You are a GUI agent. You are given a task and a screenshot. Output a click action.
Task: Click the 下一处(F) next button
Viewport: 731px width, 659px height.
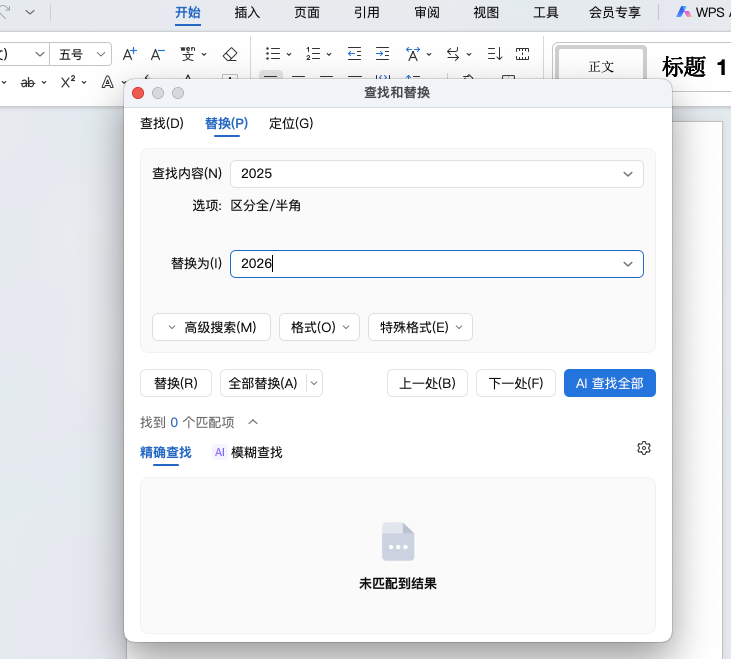[x=516, y=383]
